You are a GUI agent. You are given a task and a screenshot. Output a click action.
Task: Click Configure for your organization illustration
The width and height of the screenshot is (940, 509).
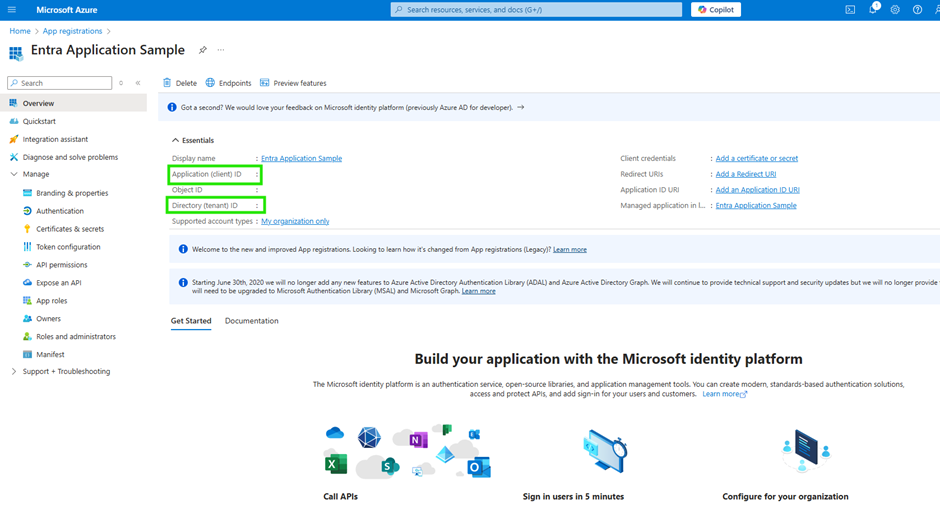(x=805, y=451)
